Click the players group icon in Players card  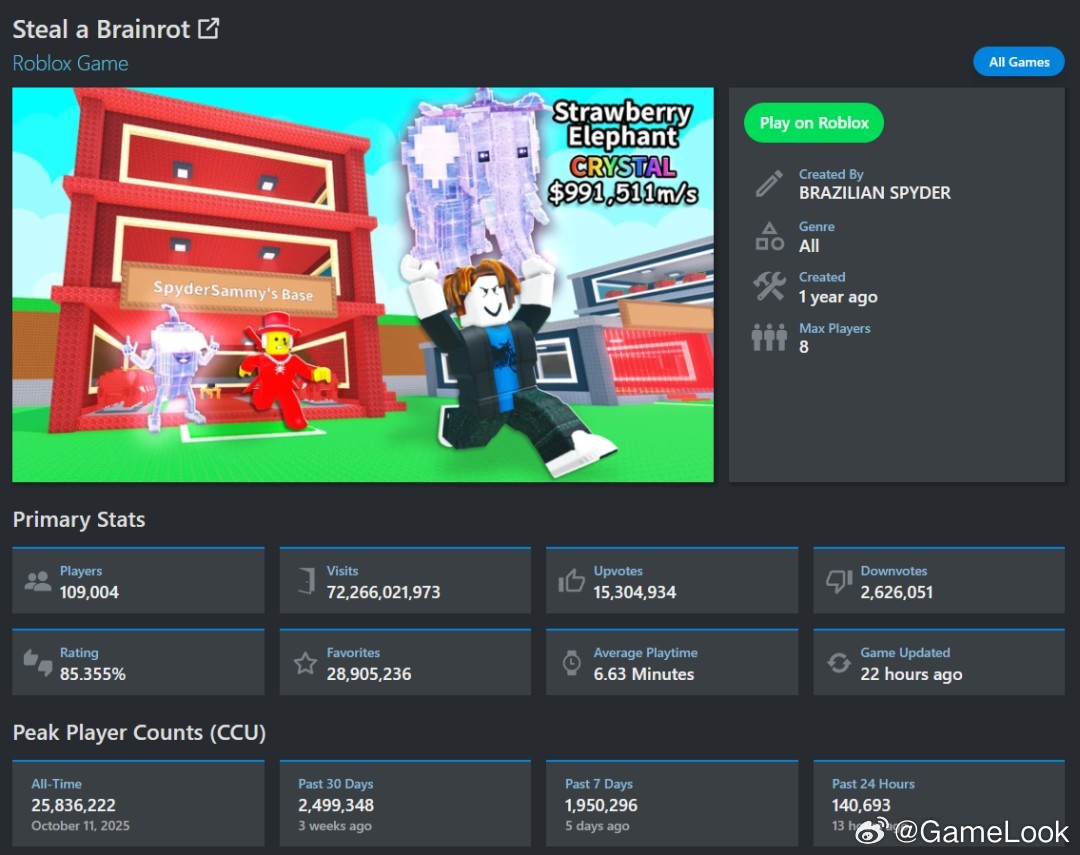[x=37, y=581]
